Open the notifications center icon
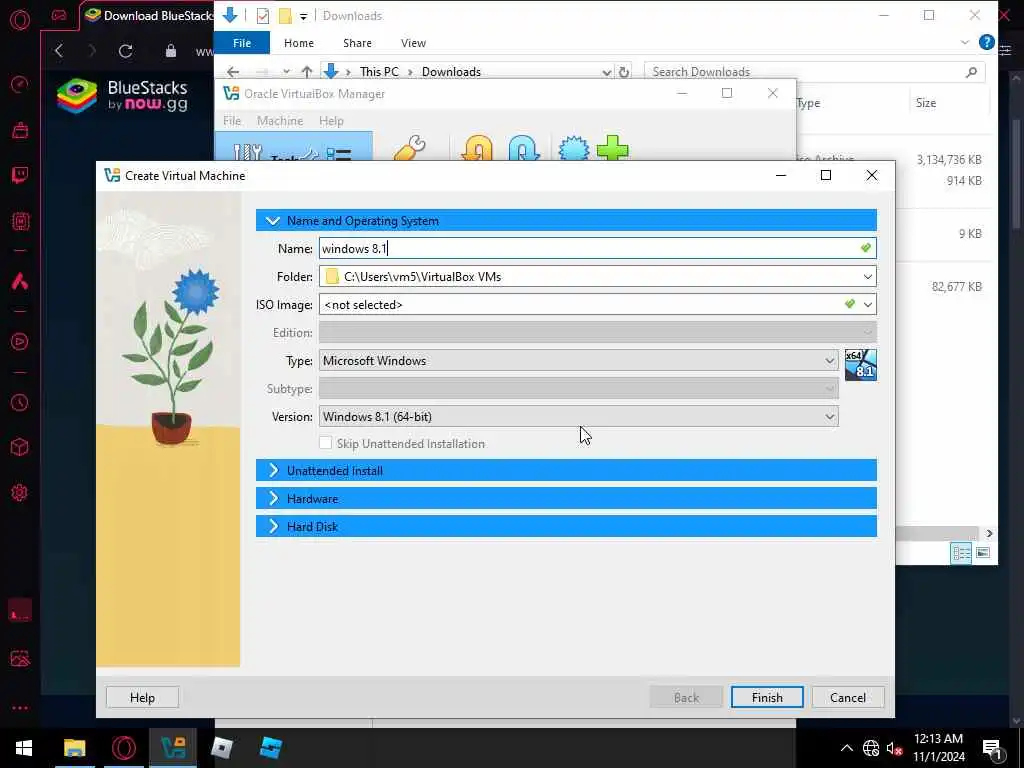1024x768 pixels. coord(992,749)
